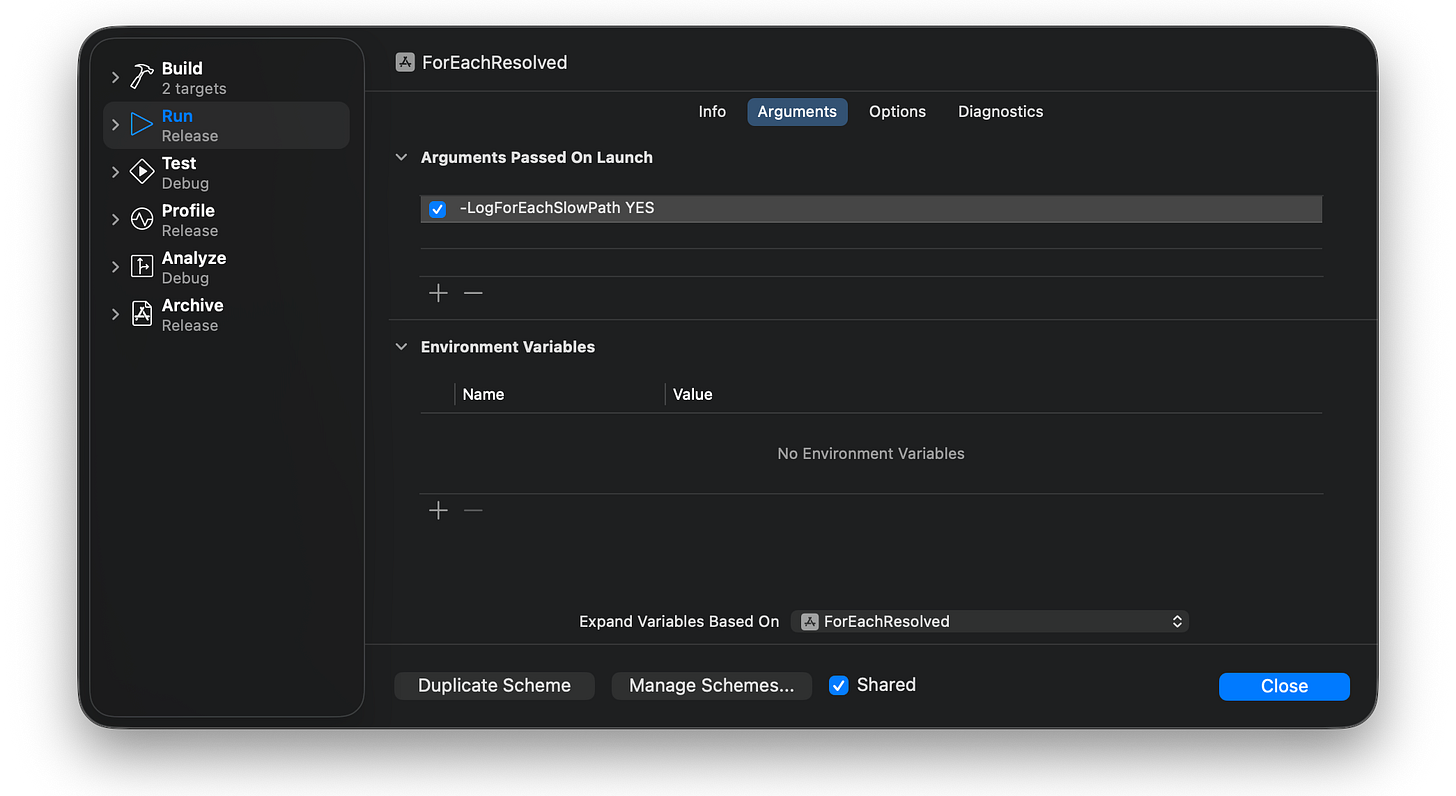This screenshot has height=796, width=1456.
Task: Remove selected launch argument with minus icon
Action: click(x=473, y=293)
